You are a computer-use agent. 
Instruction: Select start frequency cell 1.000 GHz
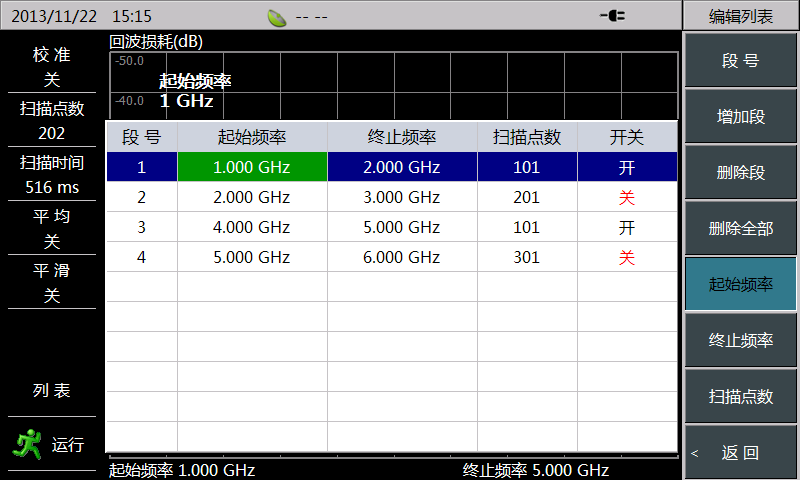252,167
